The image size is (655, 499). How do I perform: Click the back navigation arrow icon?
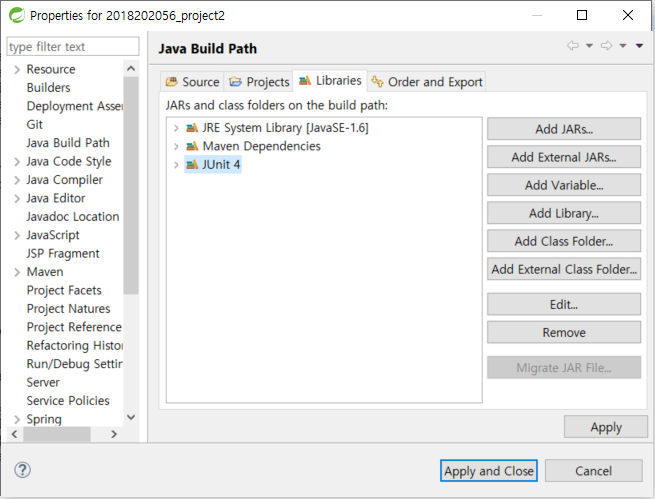[x=573, y=46]
